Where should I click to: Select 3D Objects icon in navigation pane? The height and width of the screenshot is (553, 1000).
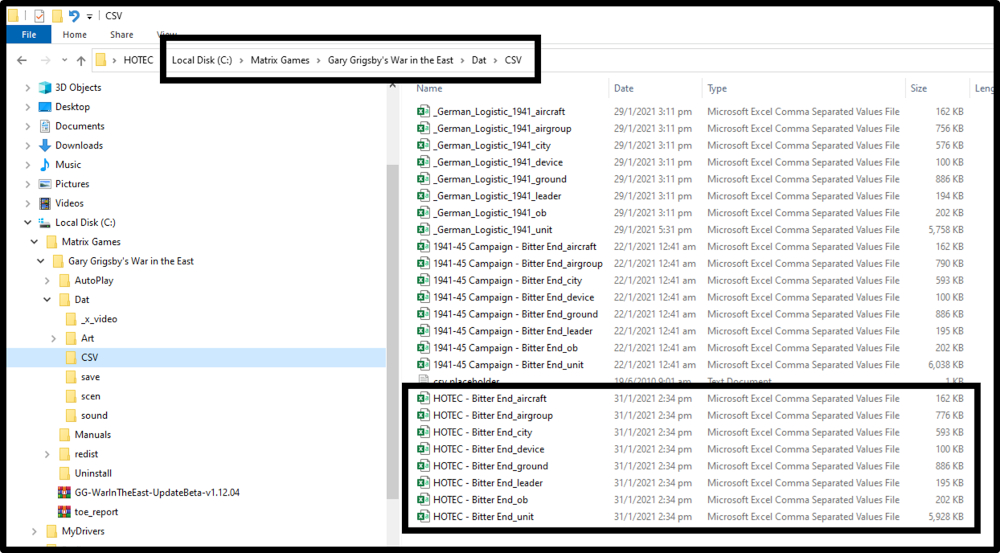pyautogui.click(x=45, y=87)
